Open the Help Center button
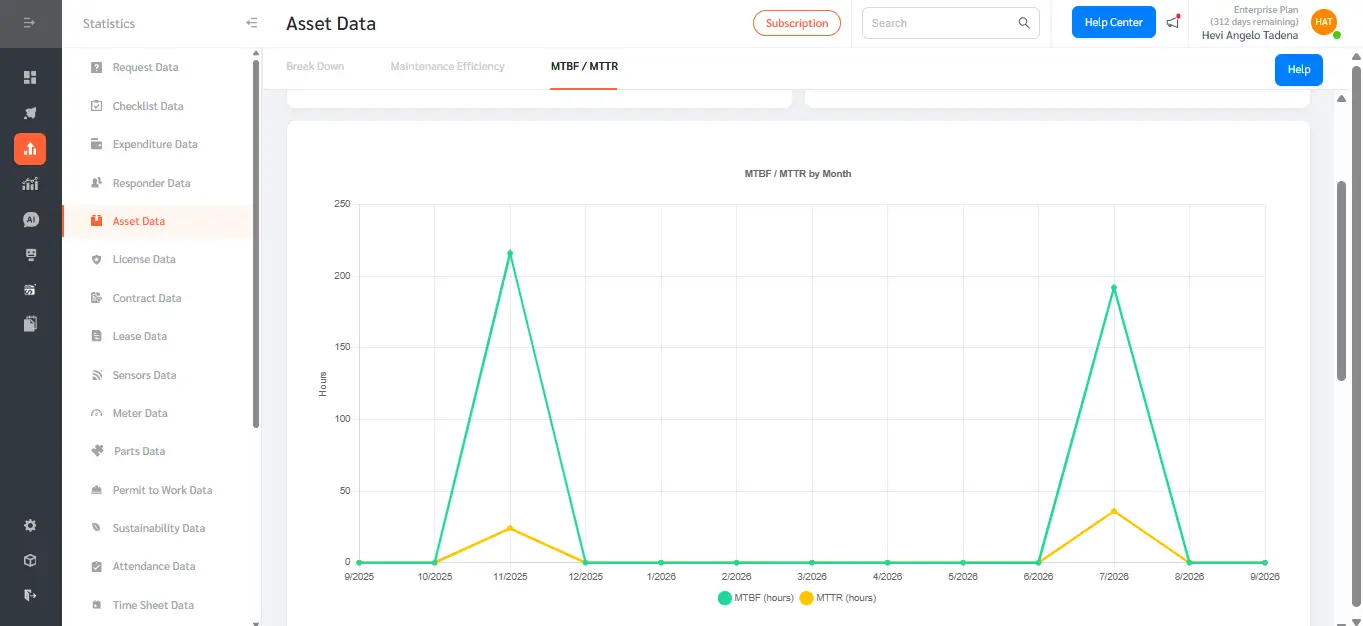This screenshot has height=626, width=1363. click(x=1113, y=22)
